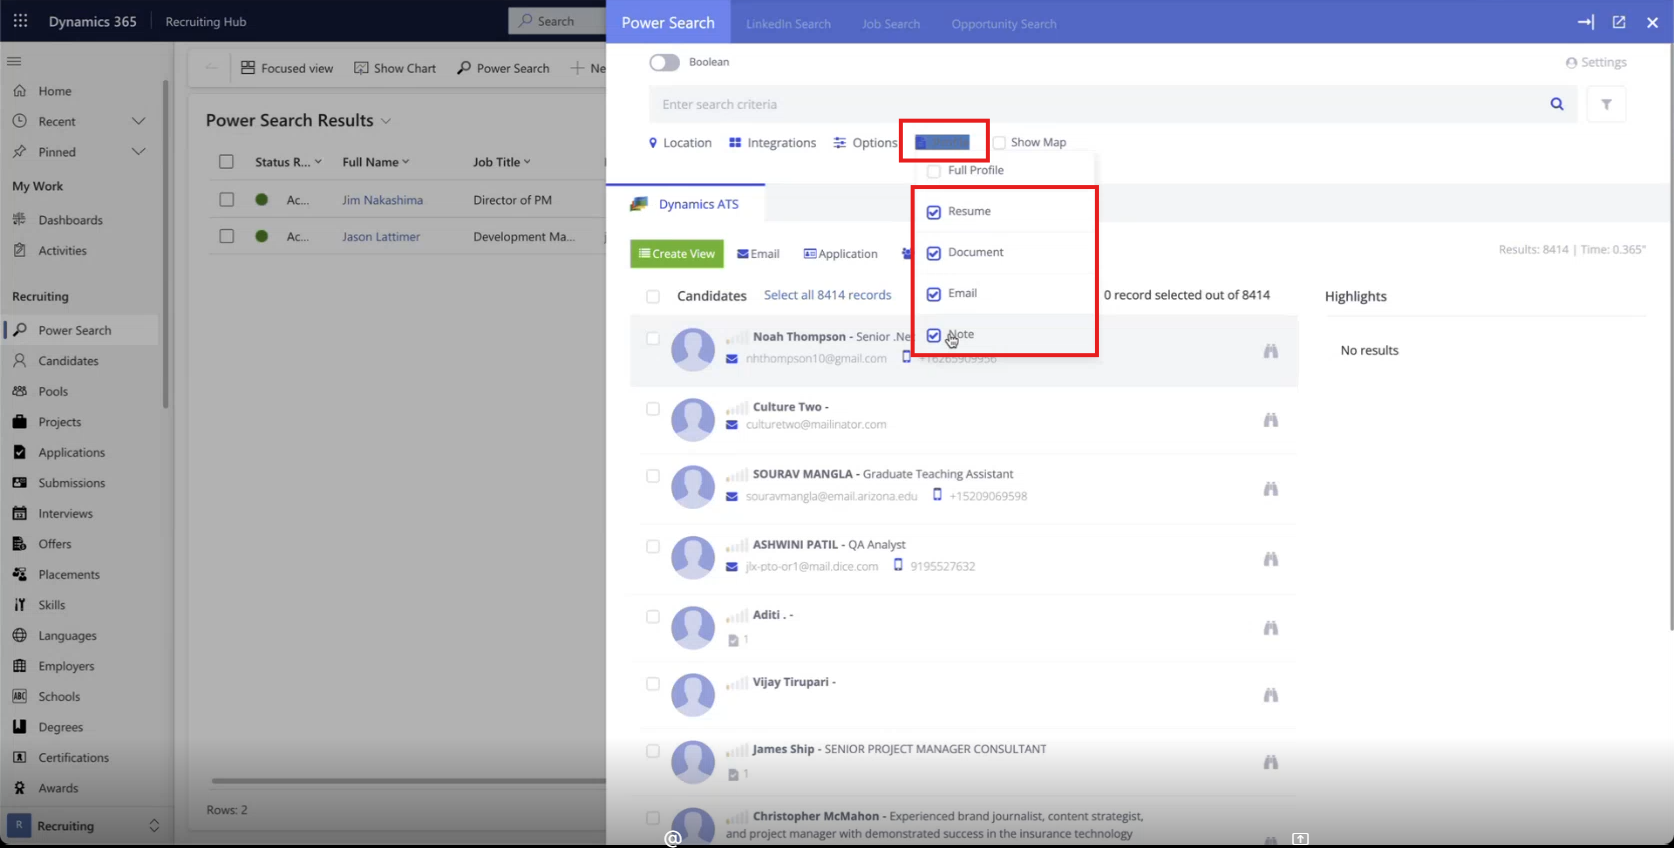This screenshot has height=848, width=1674.
Task: Open Applications in the sidebar
Action: point(71,453)
